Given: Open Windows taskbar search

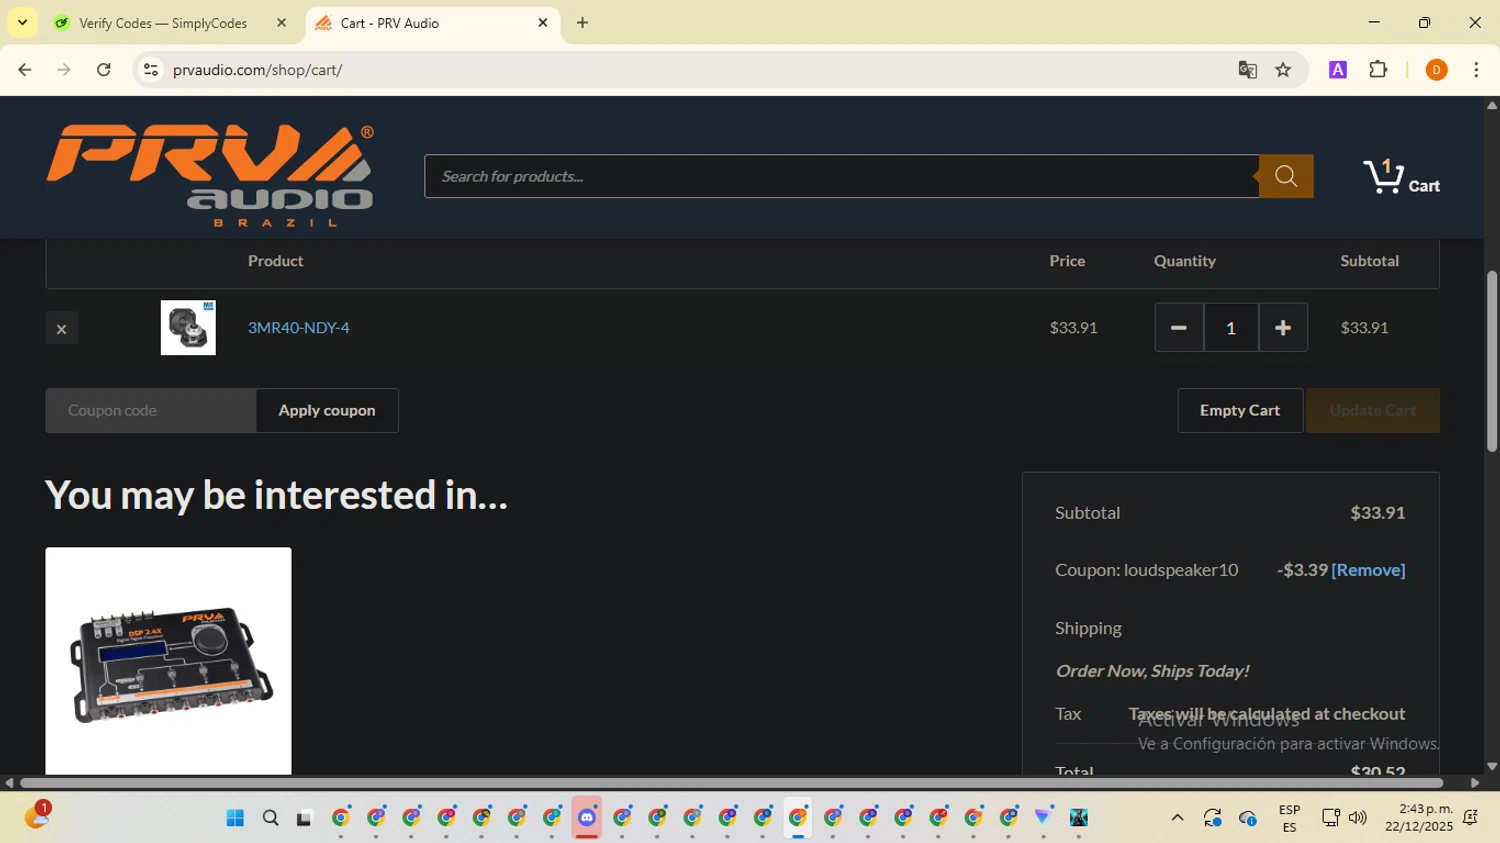Looking at the screenshot, I should point(270,818).
